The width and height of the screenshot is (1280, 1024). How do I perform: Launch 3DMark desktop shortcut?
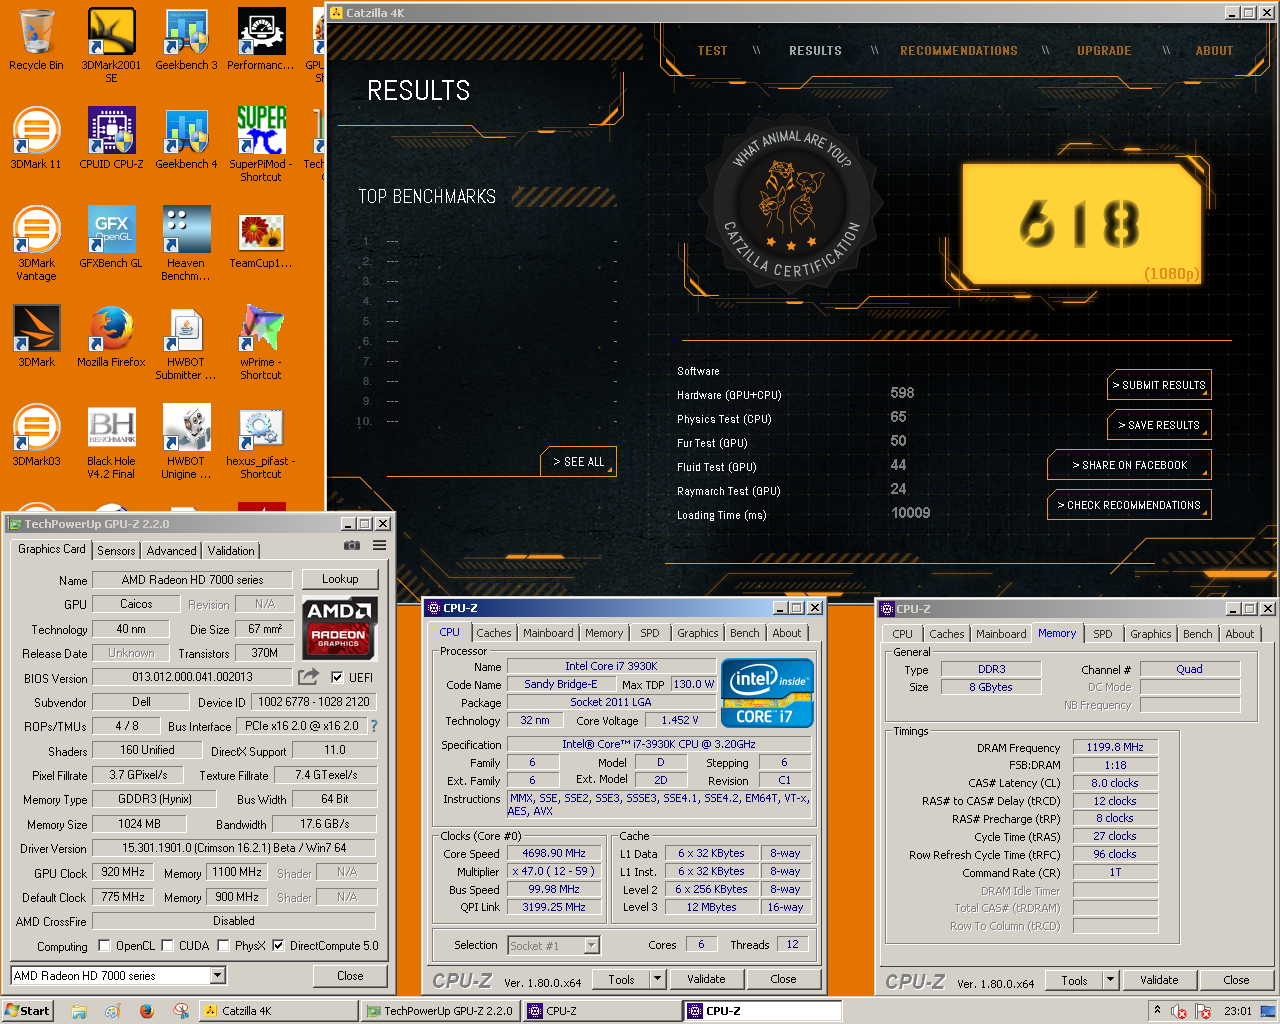click(36, 337)
